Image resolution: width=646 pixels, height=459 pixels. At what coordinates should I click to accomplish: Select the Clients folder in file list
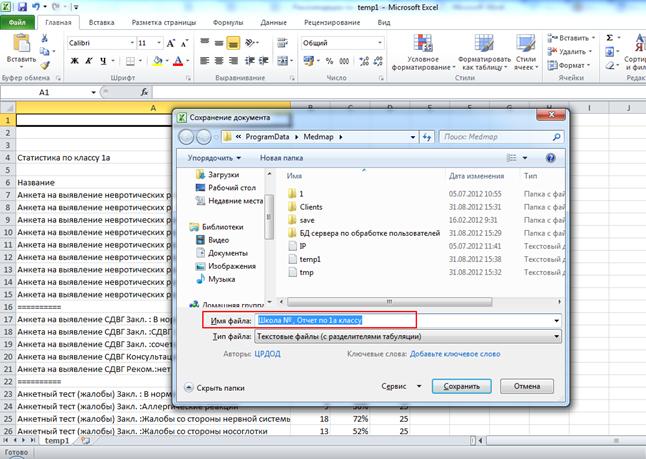311,204
